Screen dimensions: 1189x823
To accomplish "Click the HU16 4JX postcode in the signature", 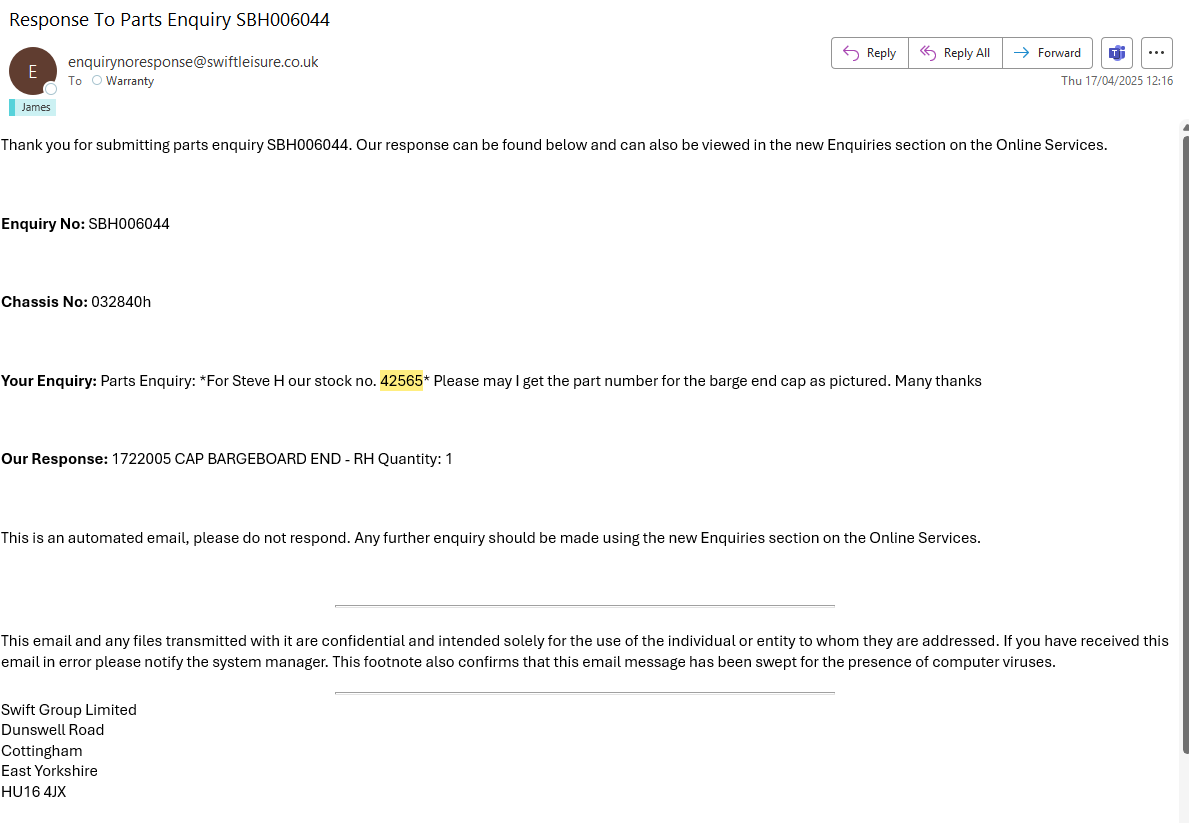I will (34, 792).
